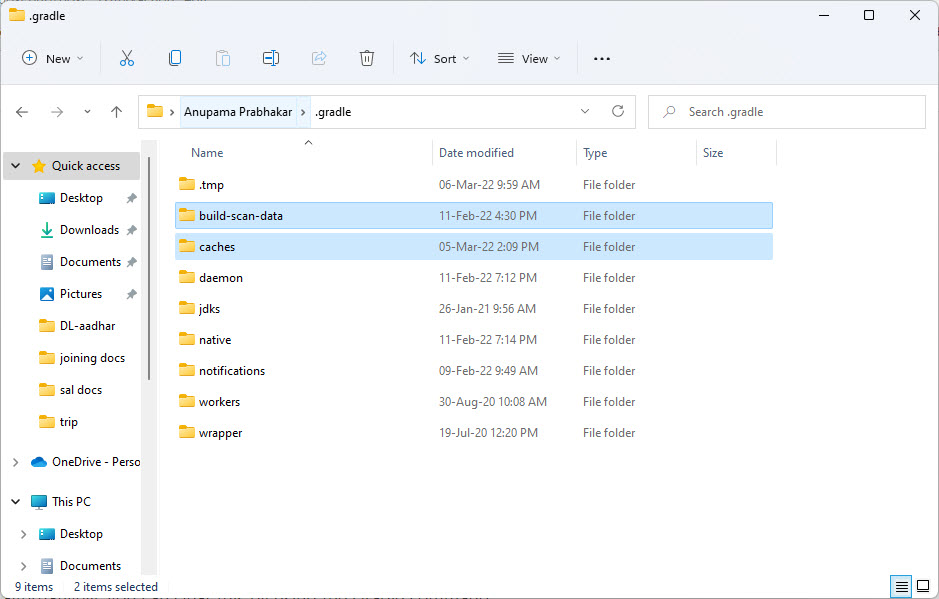Click the date 26-Jan-21 9:56 AM
Viewport: 939px width, 599px height.
[x=487, y=308]
